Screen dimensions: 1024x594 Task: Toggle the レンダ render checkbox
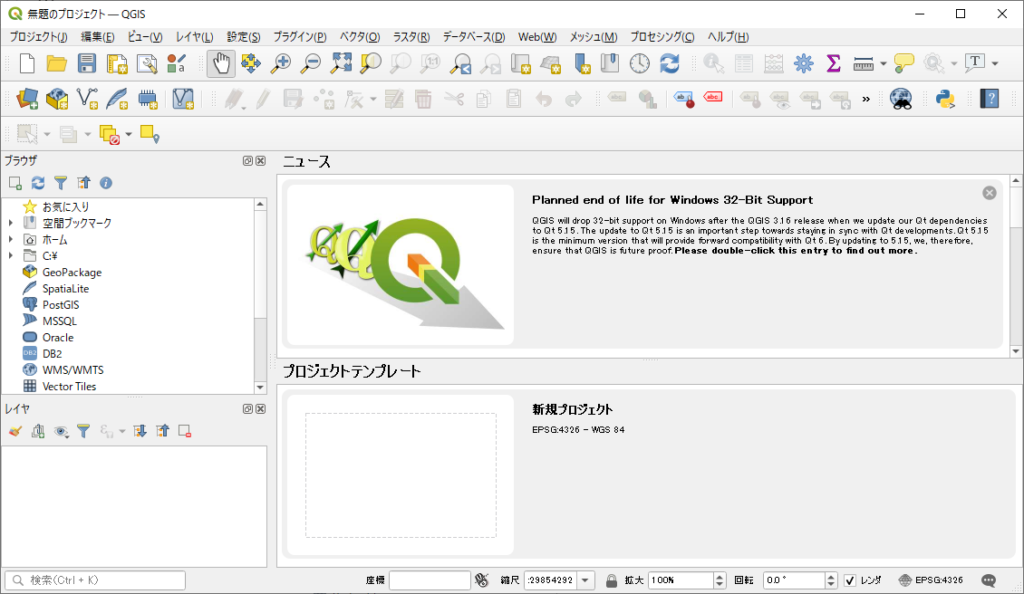click(850, 580)
